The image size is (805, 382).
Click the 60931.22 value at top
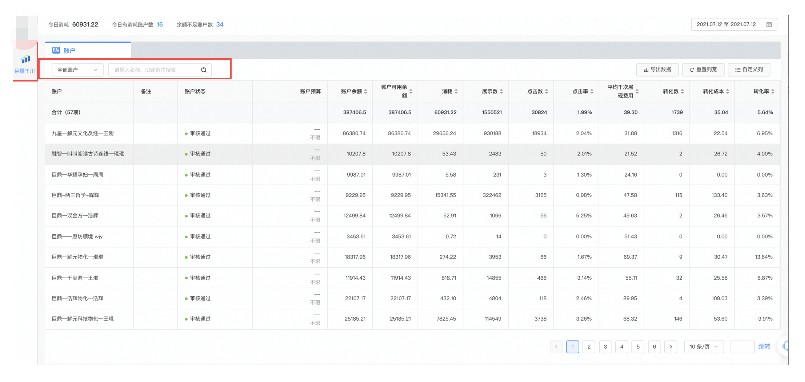coord(85,24)
